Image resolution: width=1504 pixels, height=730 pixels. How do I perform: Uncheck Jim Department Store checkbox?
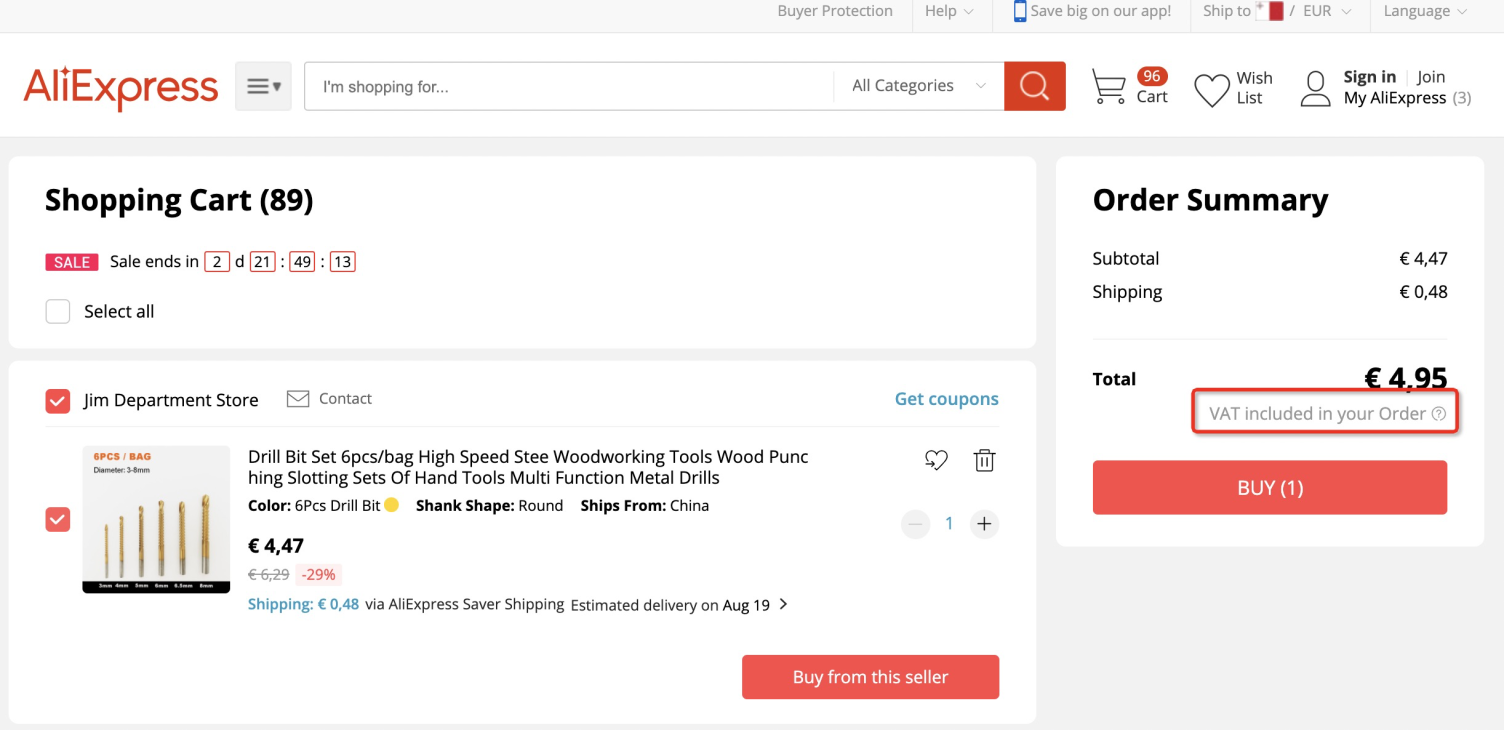(58, 401)
